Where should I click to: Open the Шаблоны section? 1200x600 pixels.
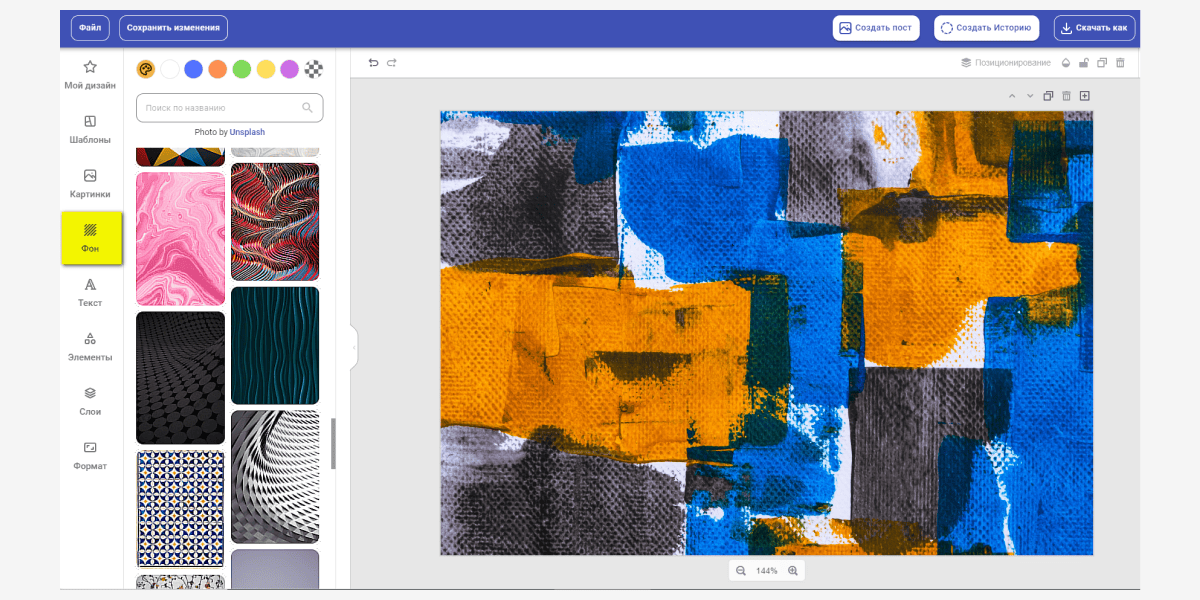point(90,130)
